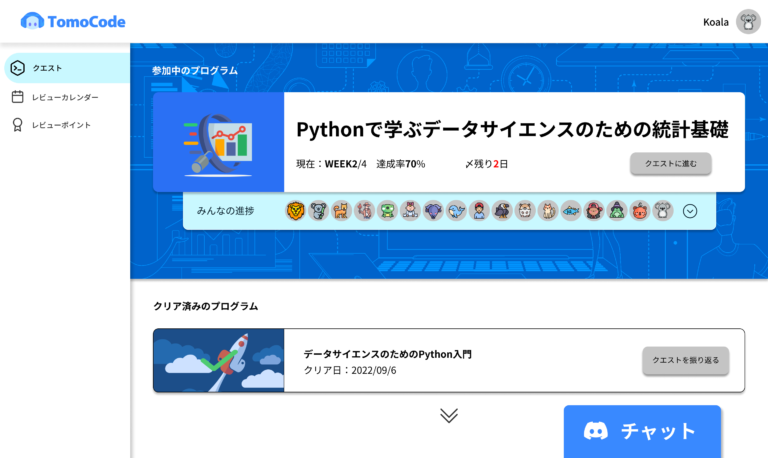Select the red bandana pirate avatar
The width and height of the screenshot is (768, 458).
click(594, 211)
